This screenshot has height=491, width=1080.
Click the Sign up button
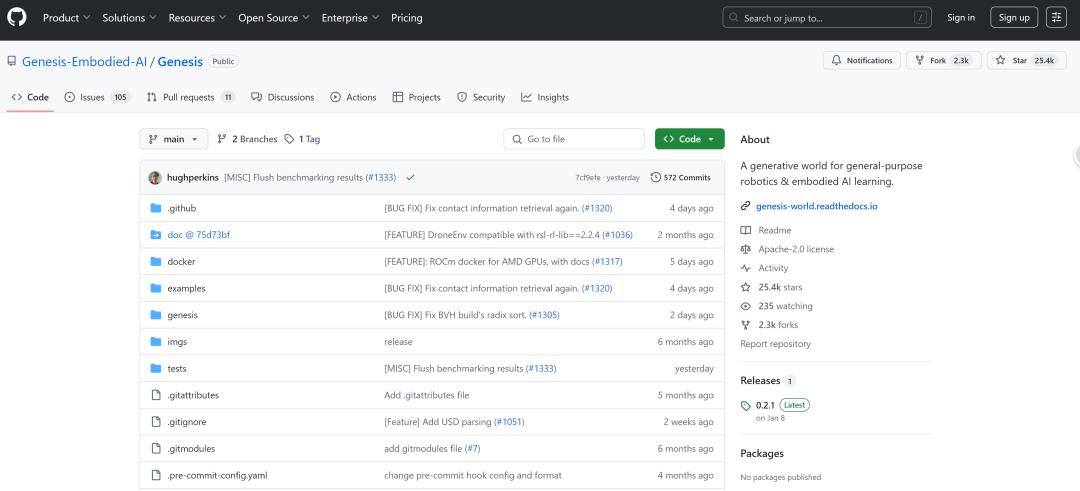pyautogui.click(x=1014, y=17)
